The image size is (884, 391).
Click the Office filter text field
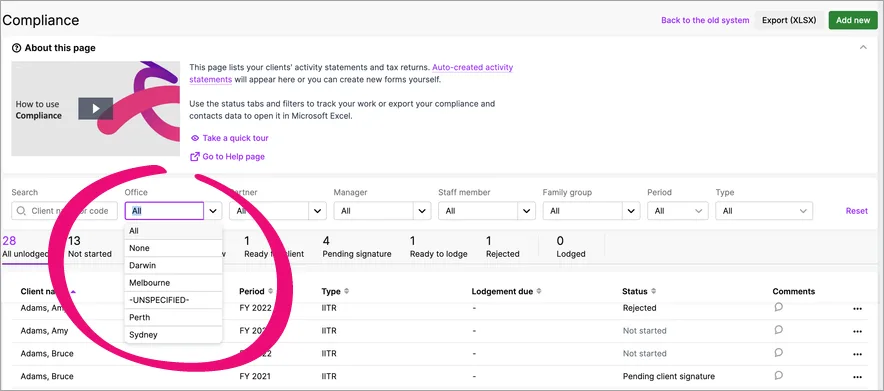click(x=164, y=211)
